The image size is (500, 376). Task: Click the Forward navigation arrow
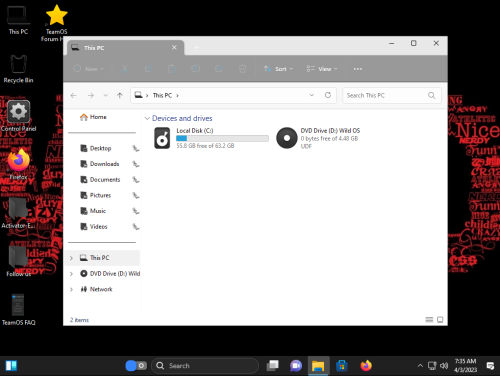91,96
